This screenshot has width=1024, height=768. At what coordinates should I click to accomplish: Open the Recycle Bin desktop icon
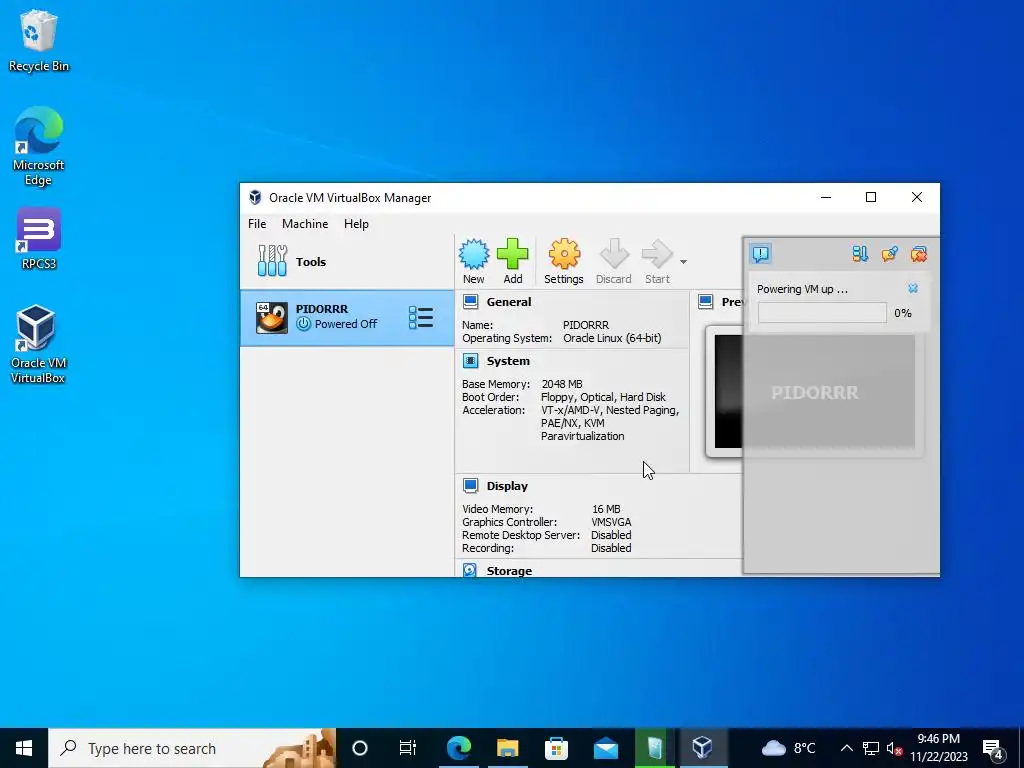[39, 41]
